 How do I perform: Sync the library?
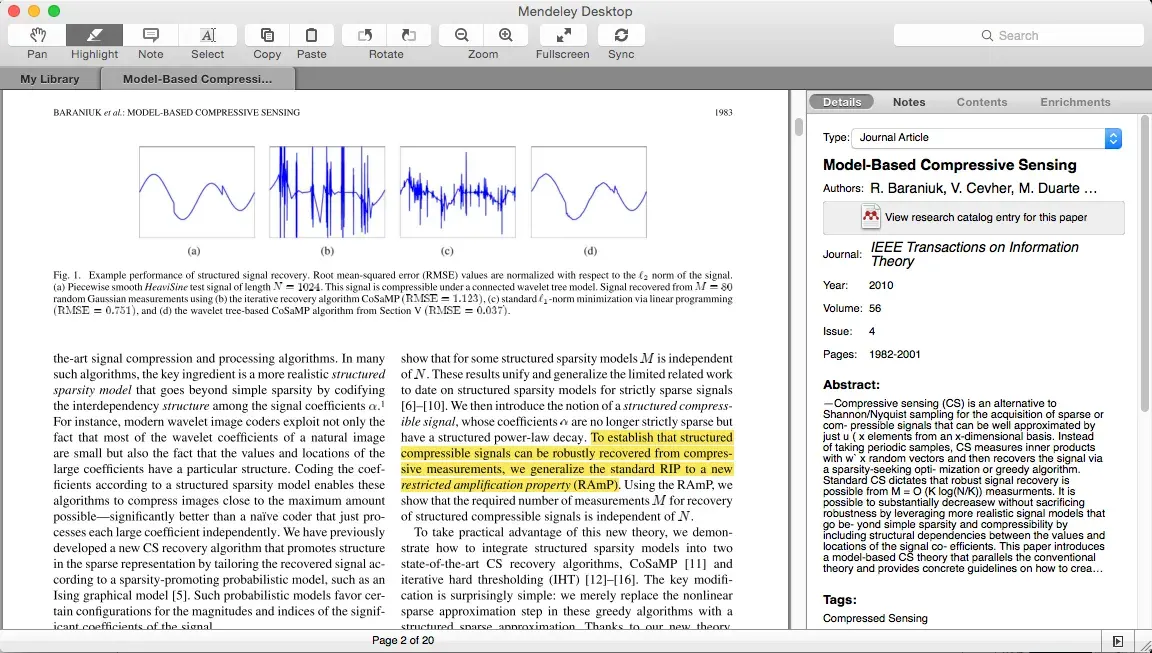click(x=621, y=36)
